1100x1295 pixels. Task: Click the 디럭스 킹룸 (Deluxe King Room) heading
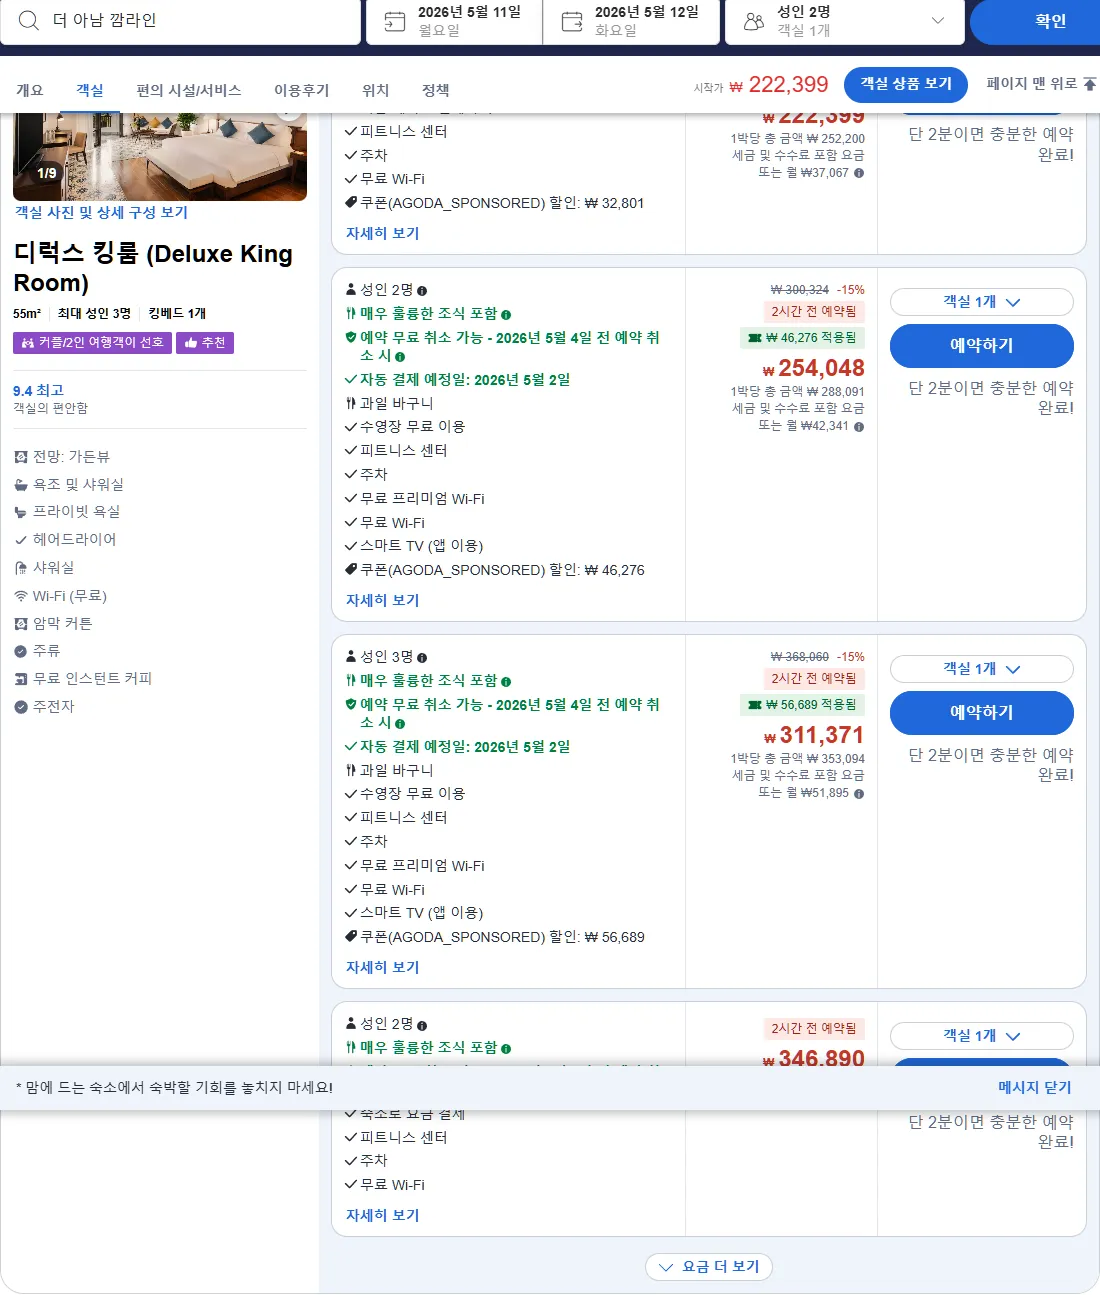click(x=153, y=268)
